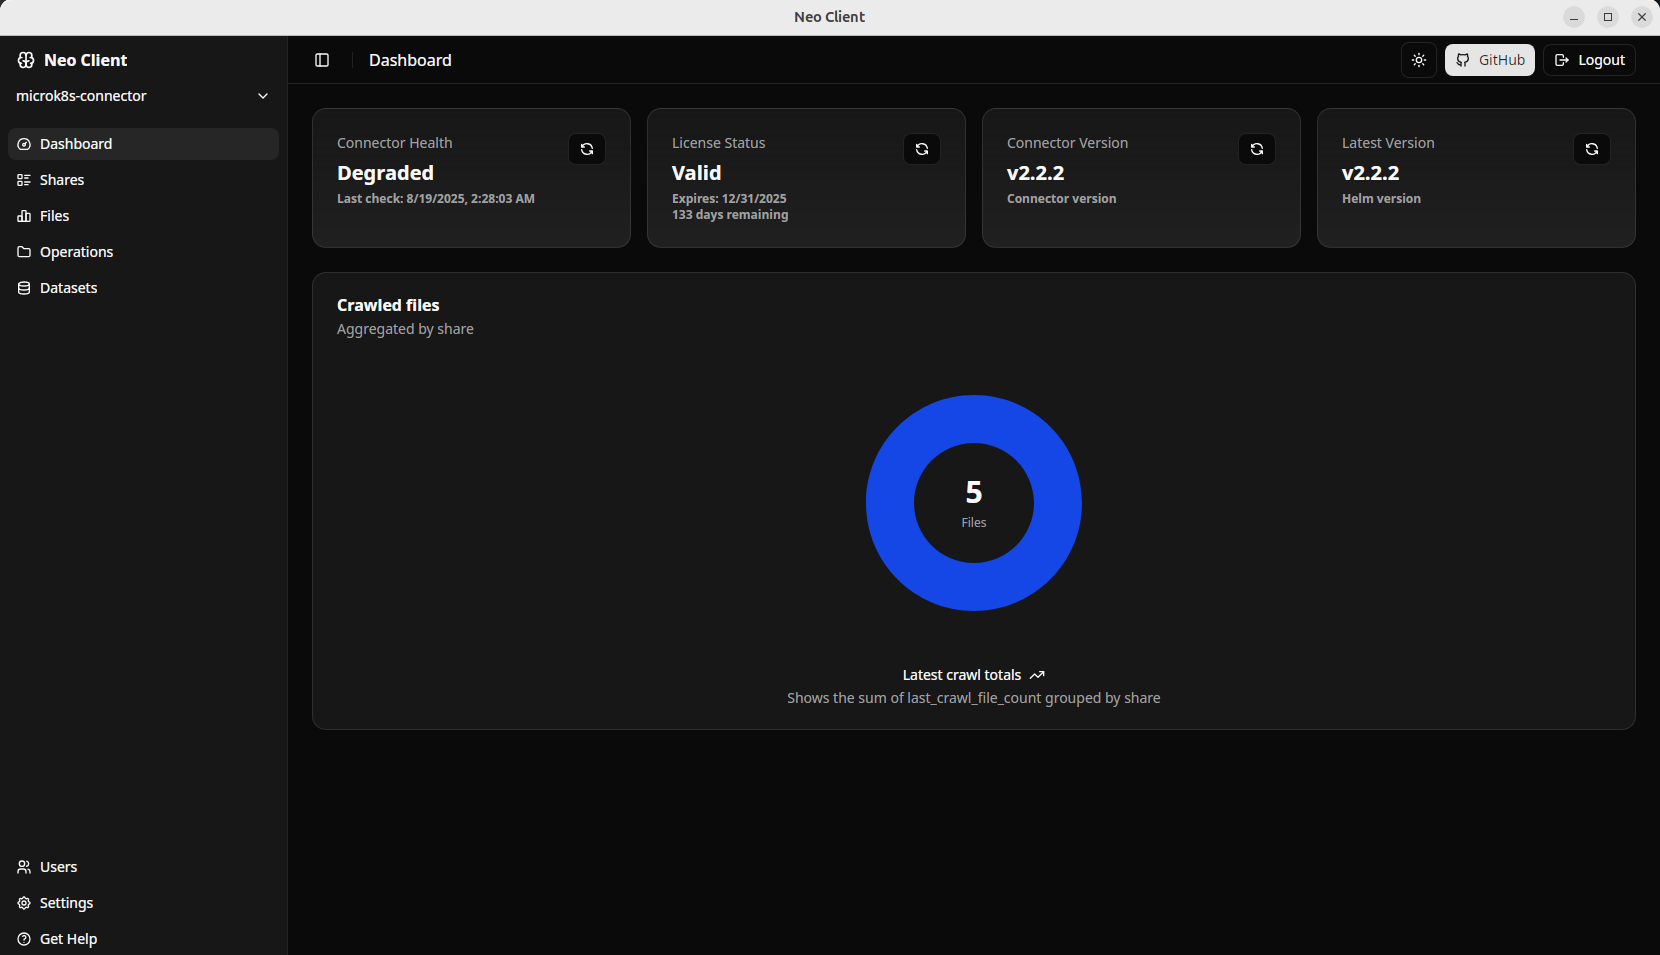Viewport: 1660px width, 955px height.
Task: Refresh the Connector Version card
Action: [1256, 148]
